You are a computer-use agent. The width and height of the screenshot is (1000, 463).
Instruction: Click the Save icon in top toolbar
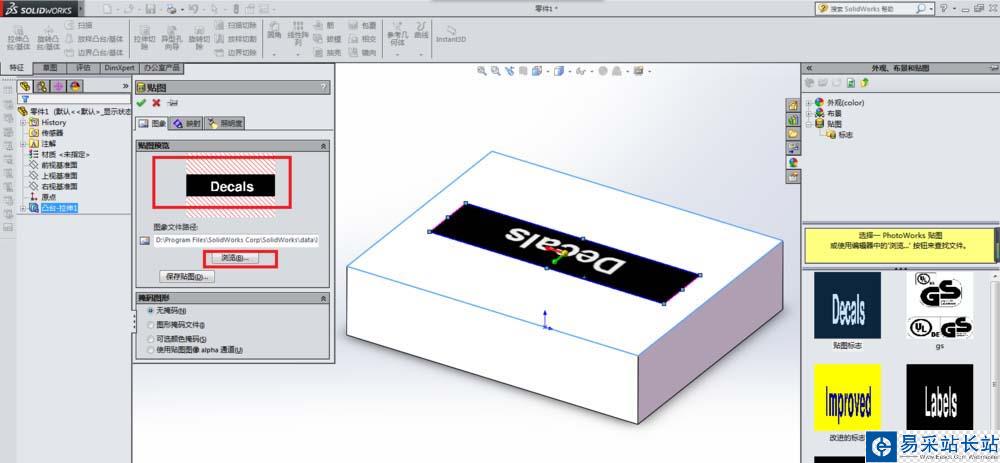coord(150,9)
